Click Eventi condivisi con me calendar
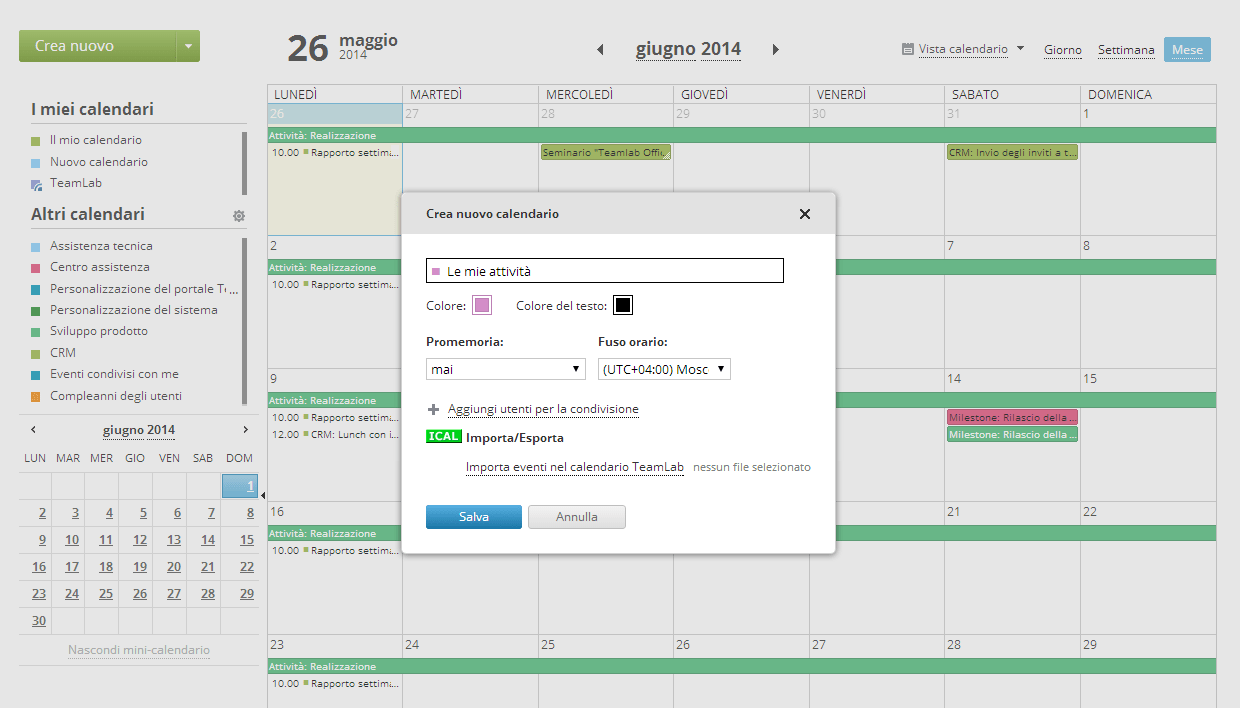The height and width of the screenshot is (708, 1240). tap(114, 374)
